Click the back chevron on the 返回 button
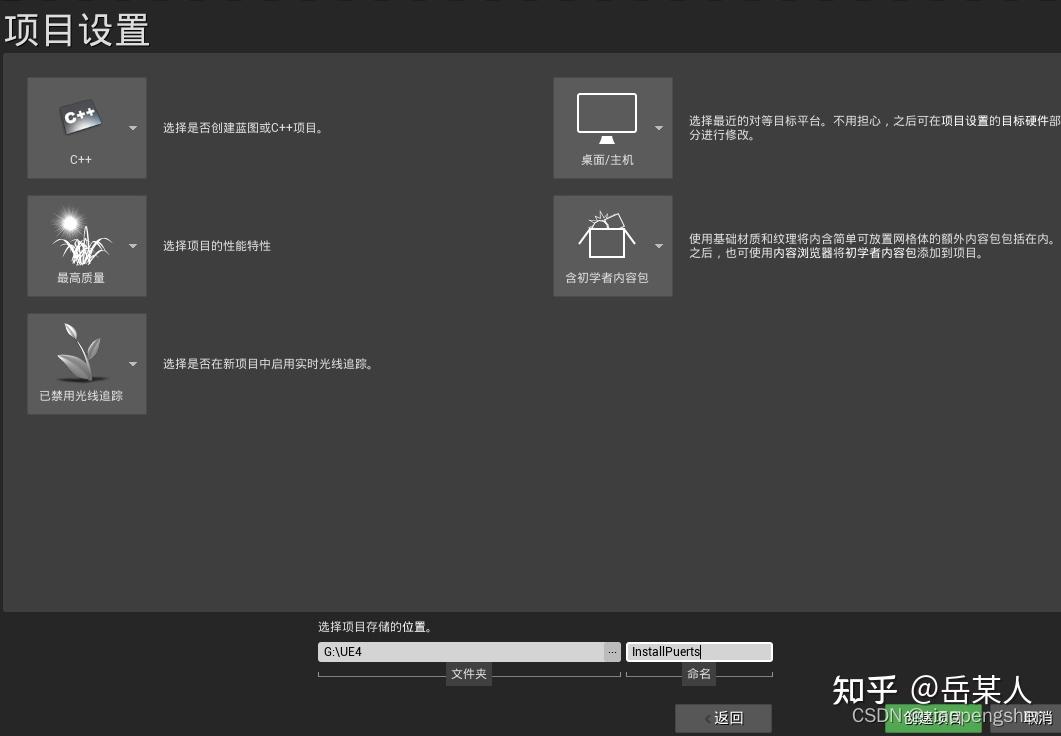Viewport: 1061px width, 736px height. [705, 718]
